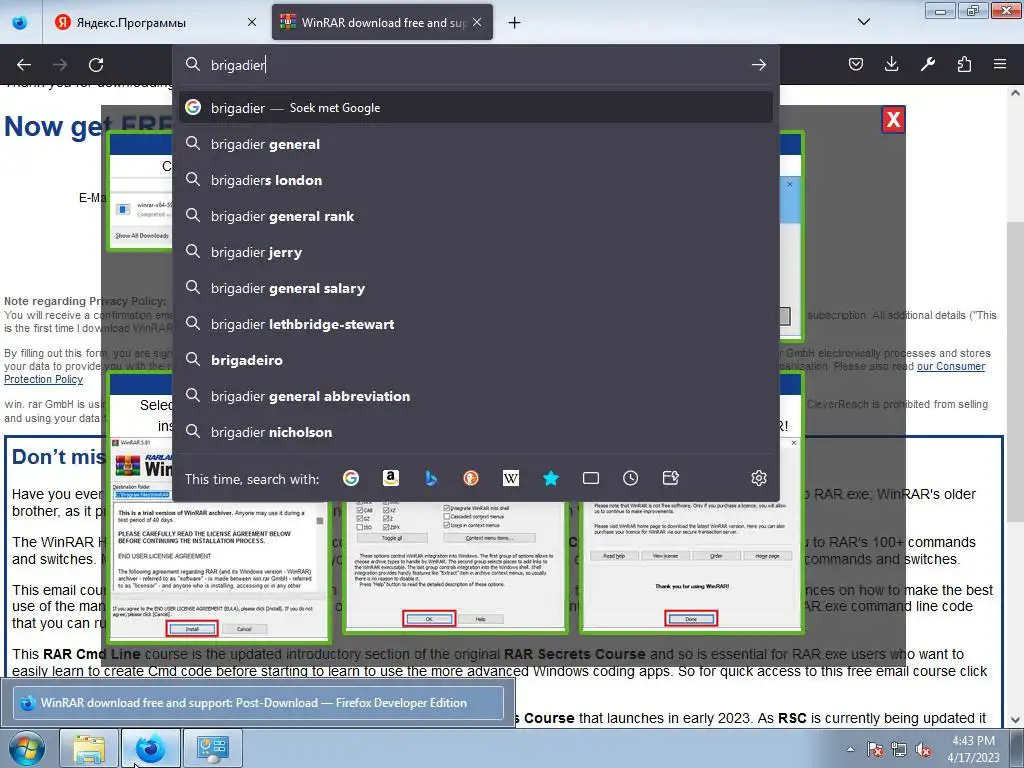Pick suggestion 'brigadier general salary'
Screen dimensions: 1024x768
[475, 288]
